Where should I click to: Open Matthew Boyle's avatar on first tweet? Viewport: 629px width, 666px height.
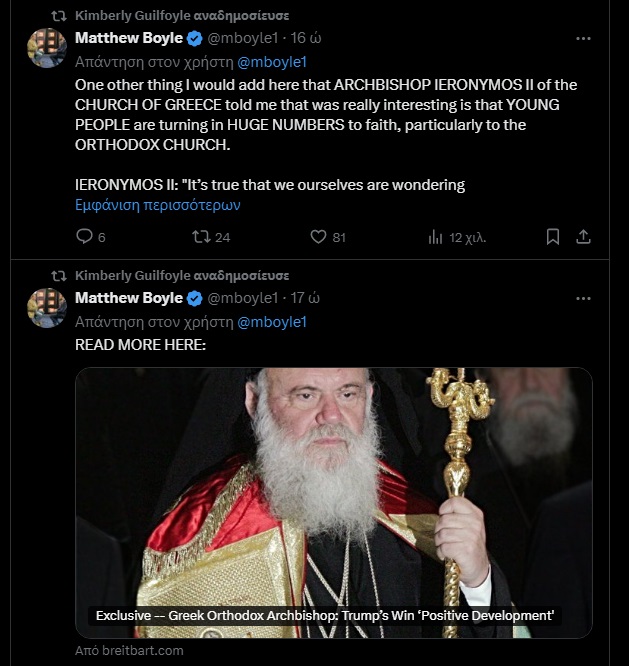click(47, 48)
